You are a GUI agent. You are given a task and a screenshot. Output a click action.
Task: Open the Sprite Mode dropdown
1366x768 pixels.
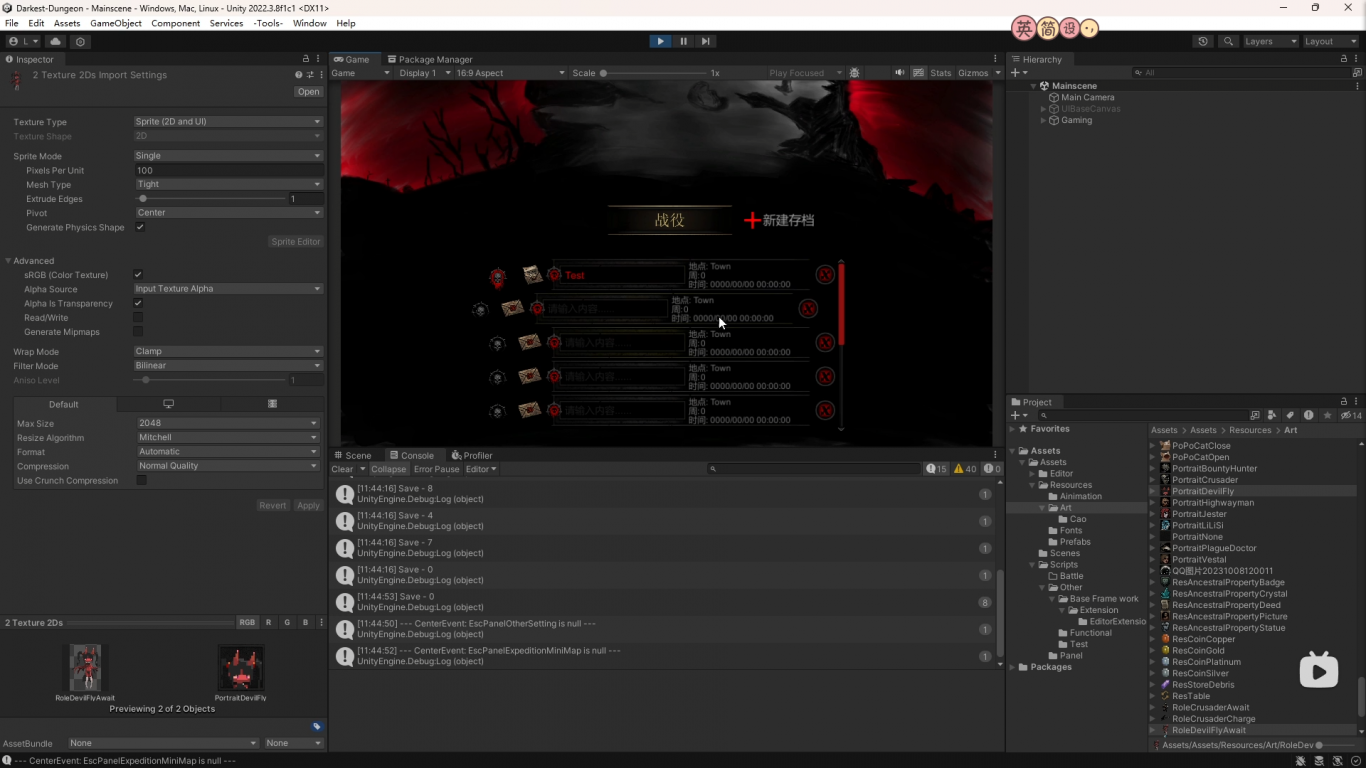[x=228, y=156]
